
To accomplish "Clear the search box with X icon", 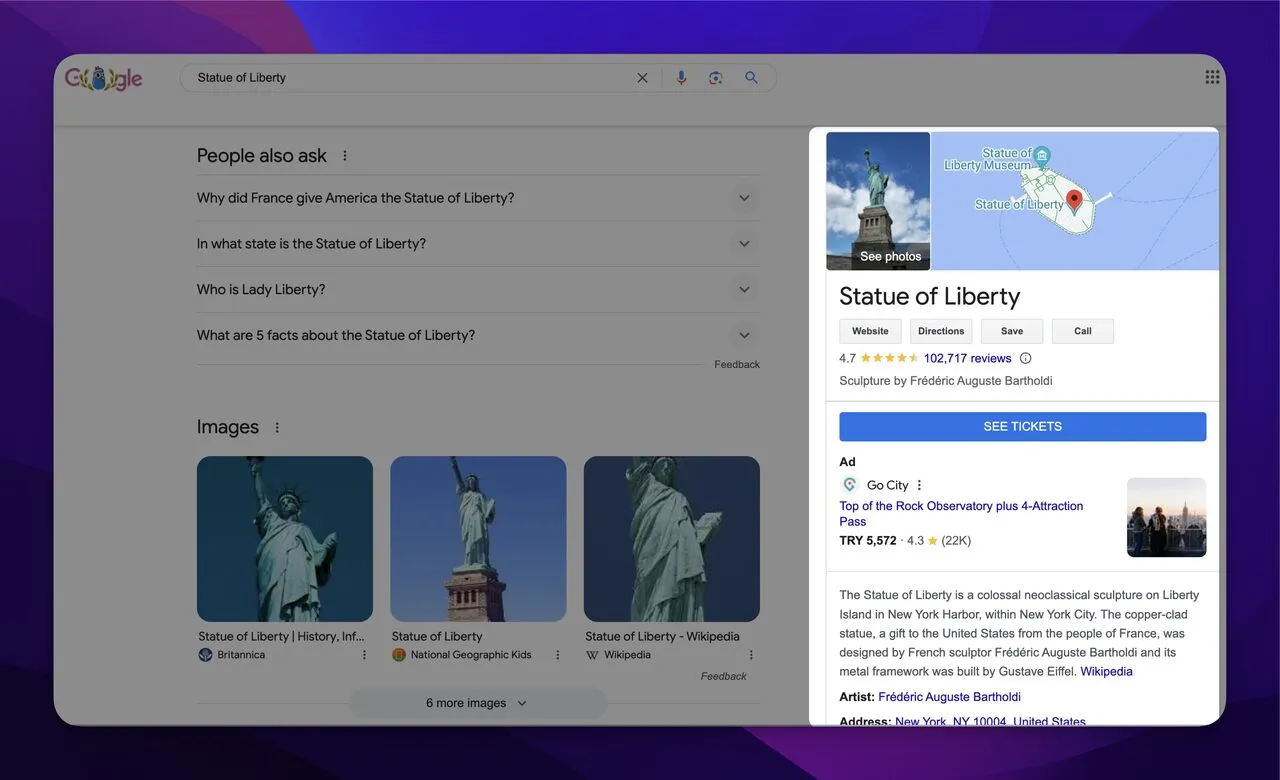I will click(x=642, y=78).
